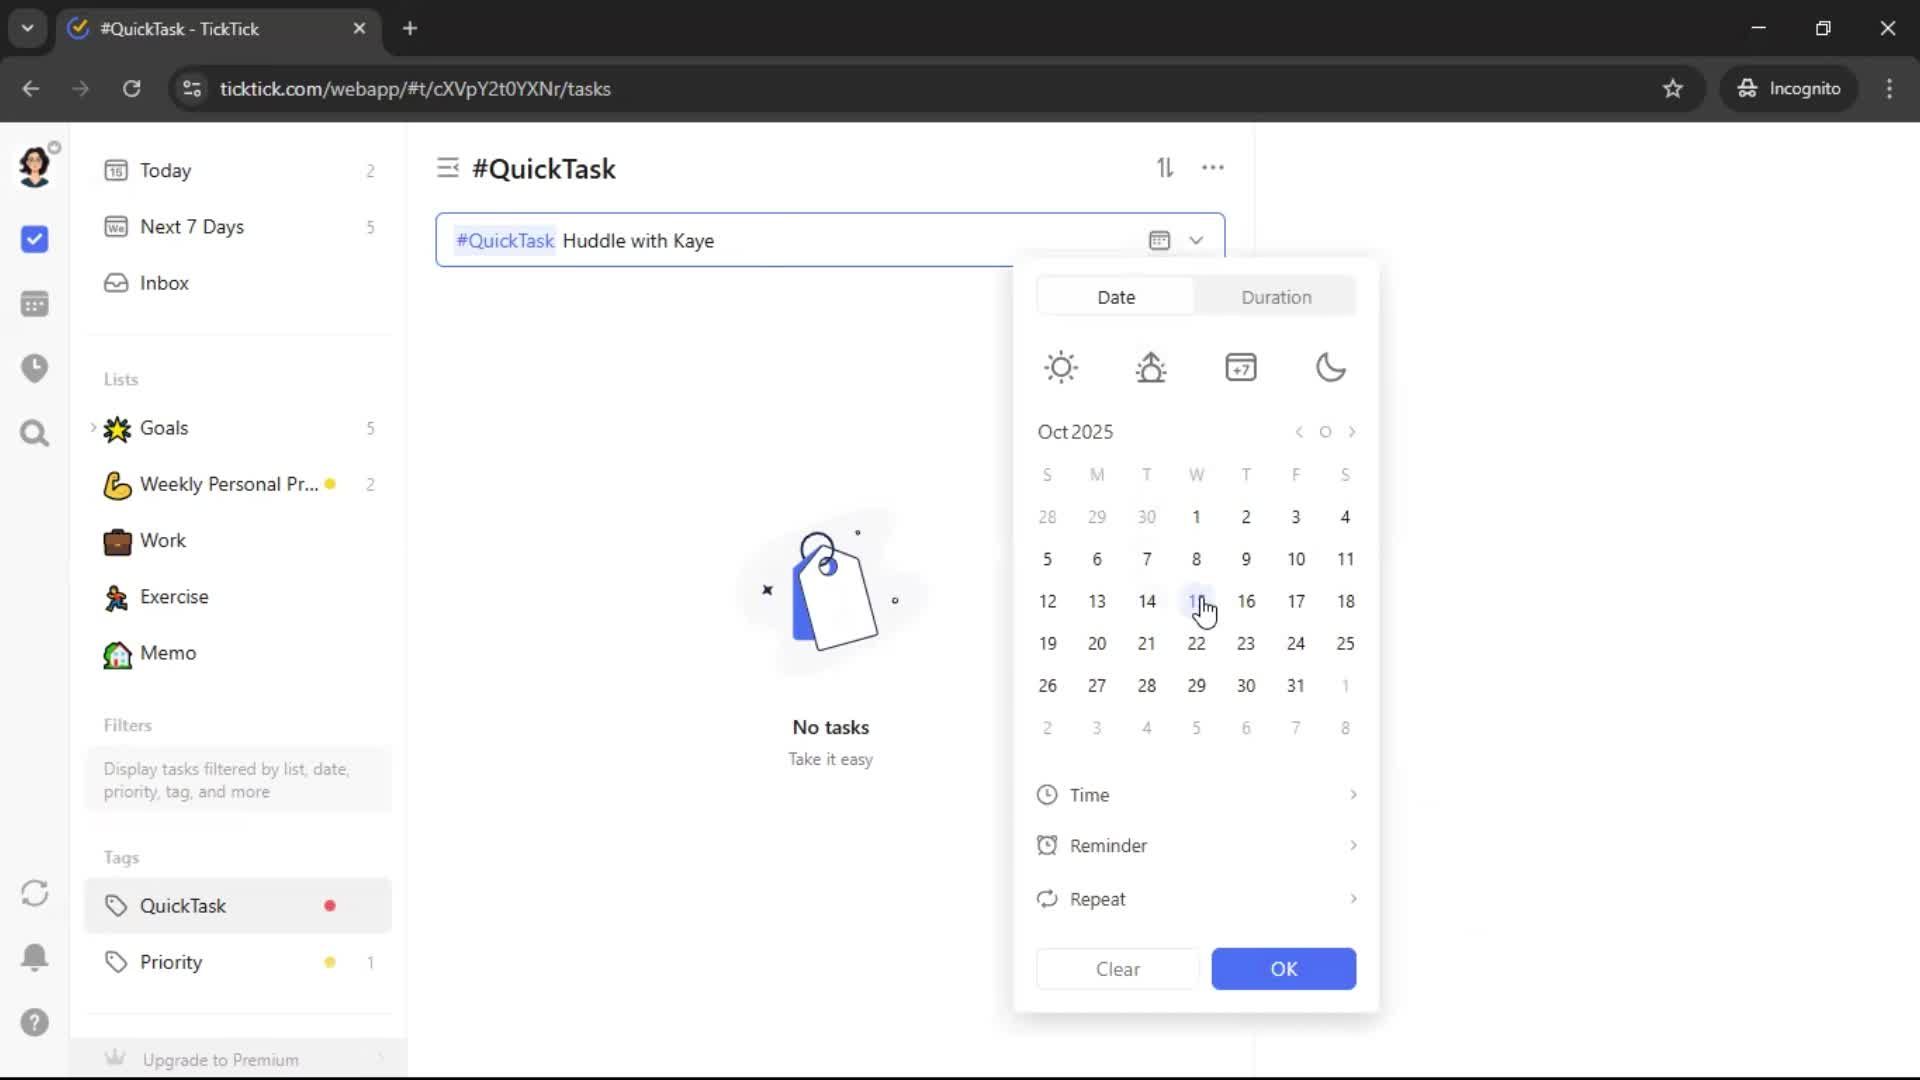This screenshot has width=1920, height=1080.
Task: Open the dropdown arrow in task input field
Action: pos(1196,241)
